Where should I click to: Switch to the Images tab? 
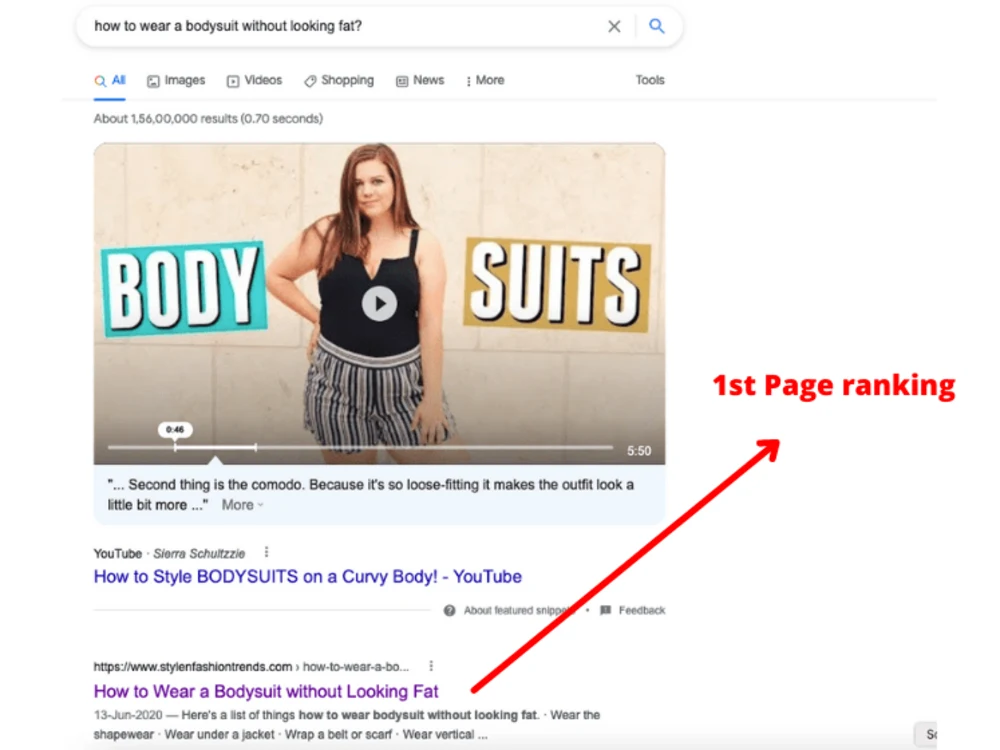click(x=176, y=80)
